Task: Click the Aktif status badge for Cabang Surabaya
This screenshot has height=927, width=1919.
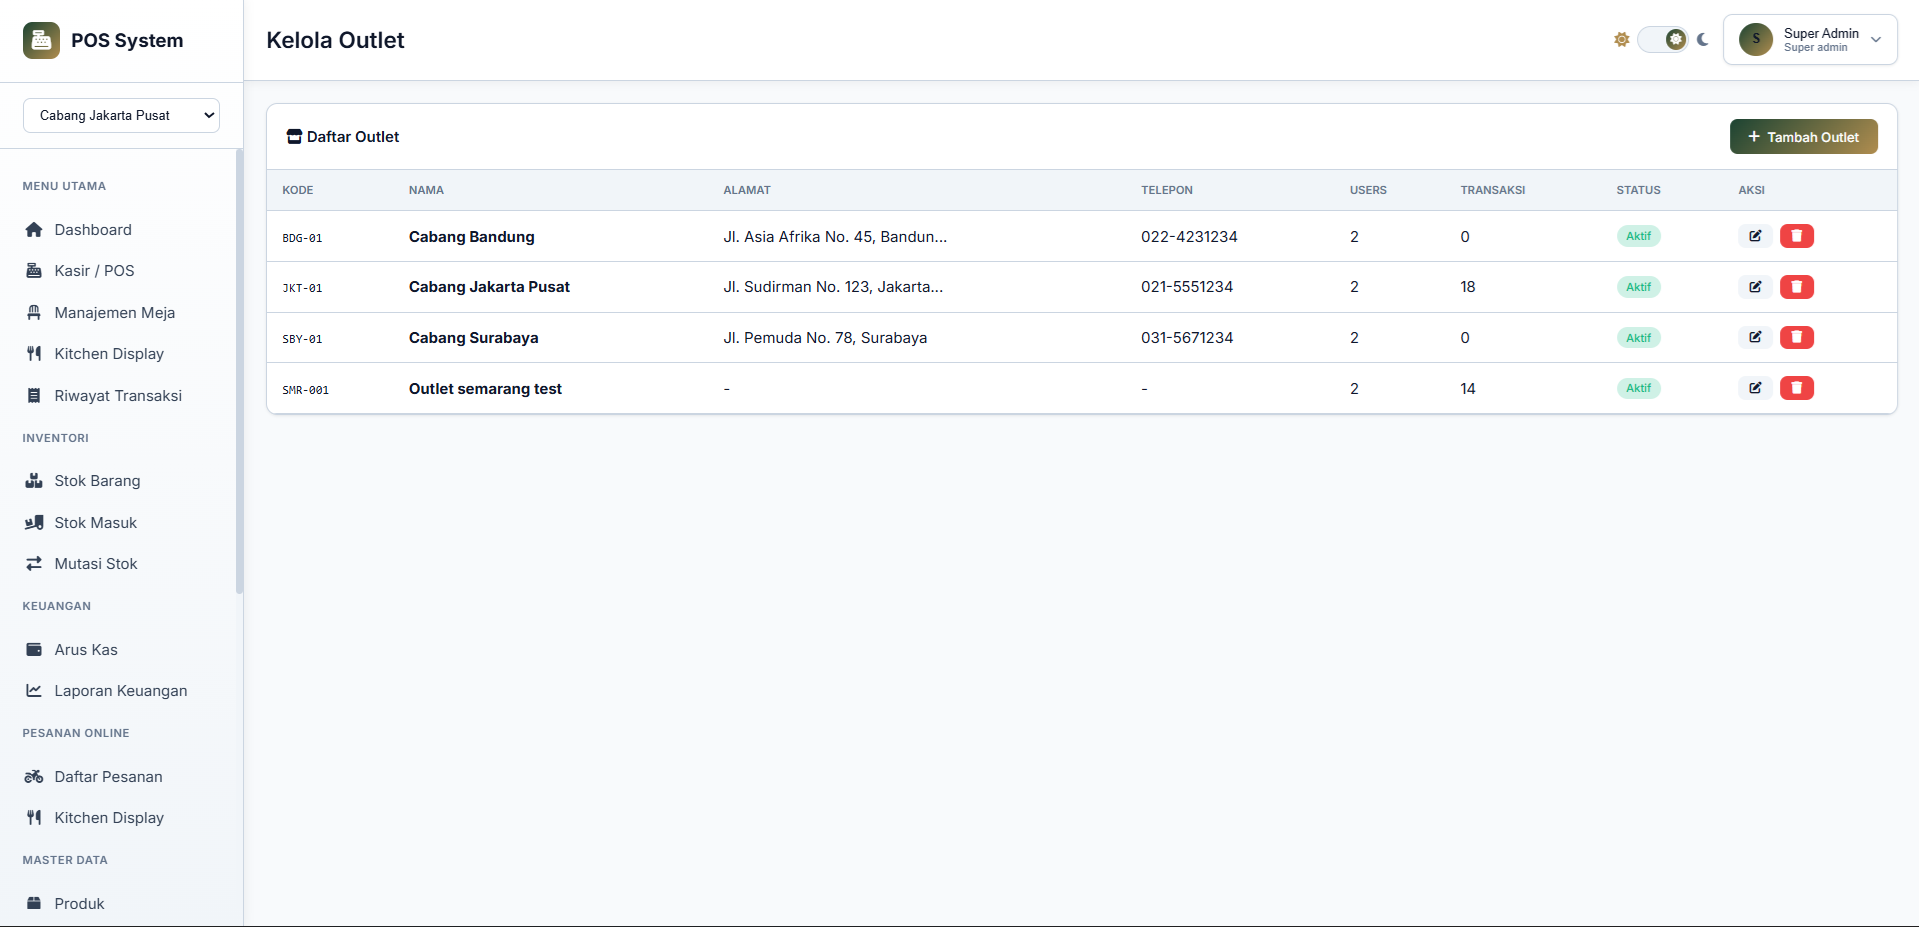Action: pos(1638,337)
